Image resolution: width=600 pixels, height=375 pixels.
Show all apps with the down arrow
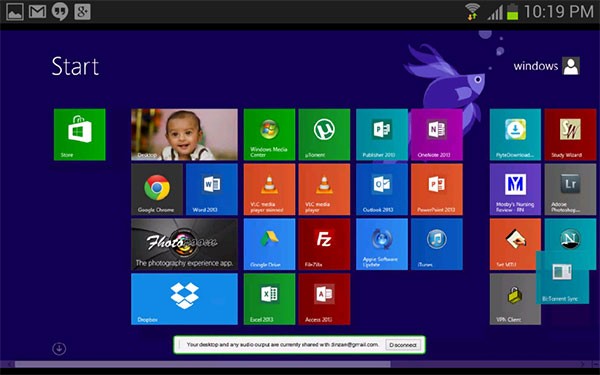tap(59, 349)
